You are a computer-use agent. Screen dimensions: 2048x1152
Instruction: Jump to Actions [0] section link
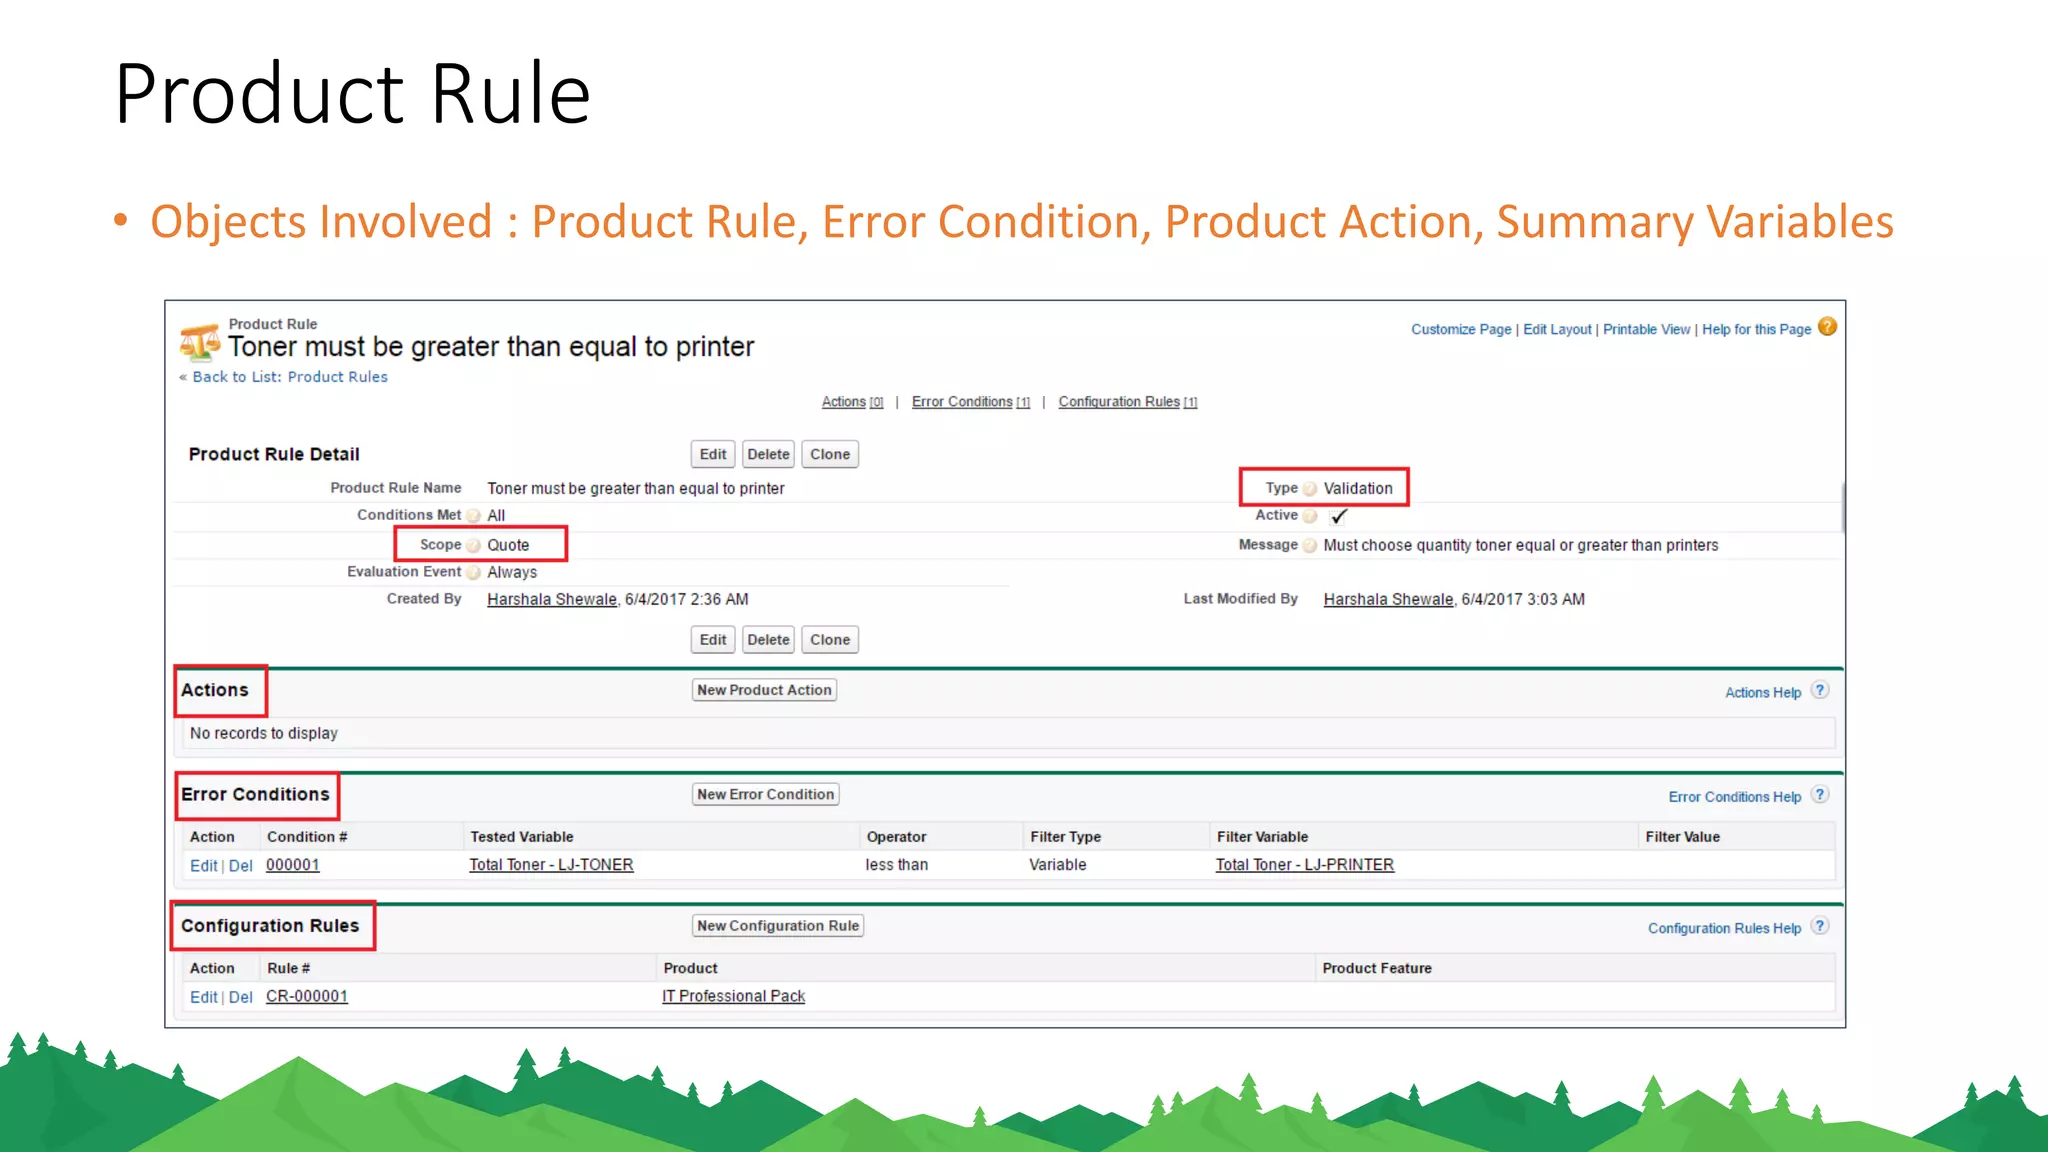point(852,402)
